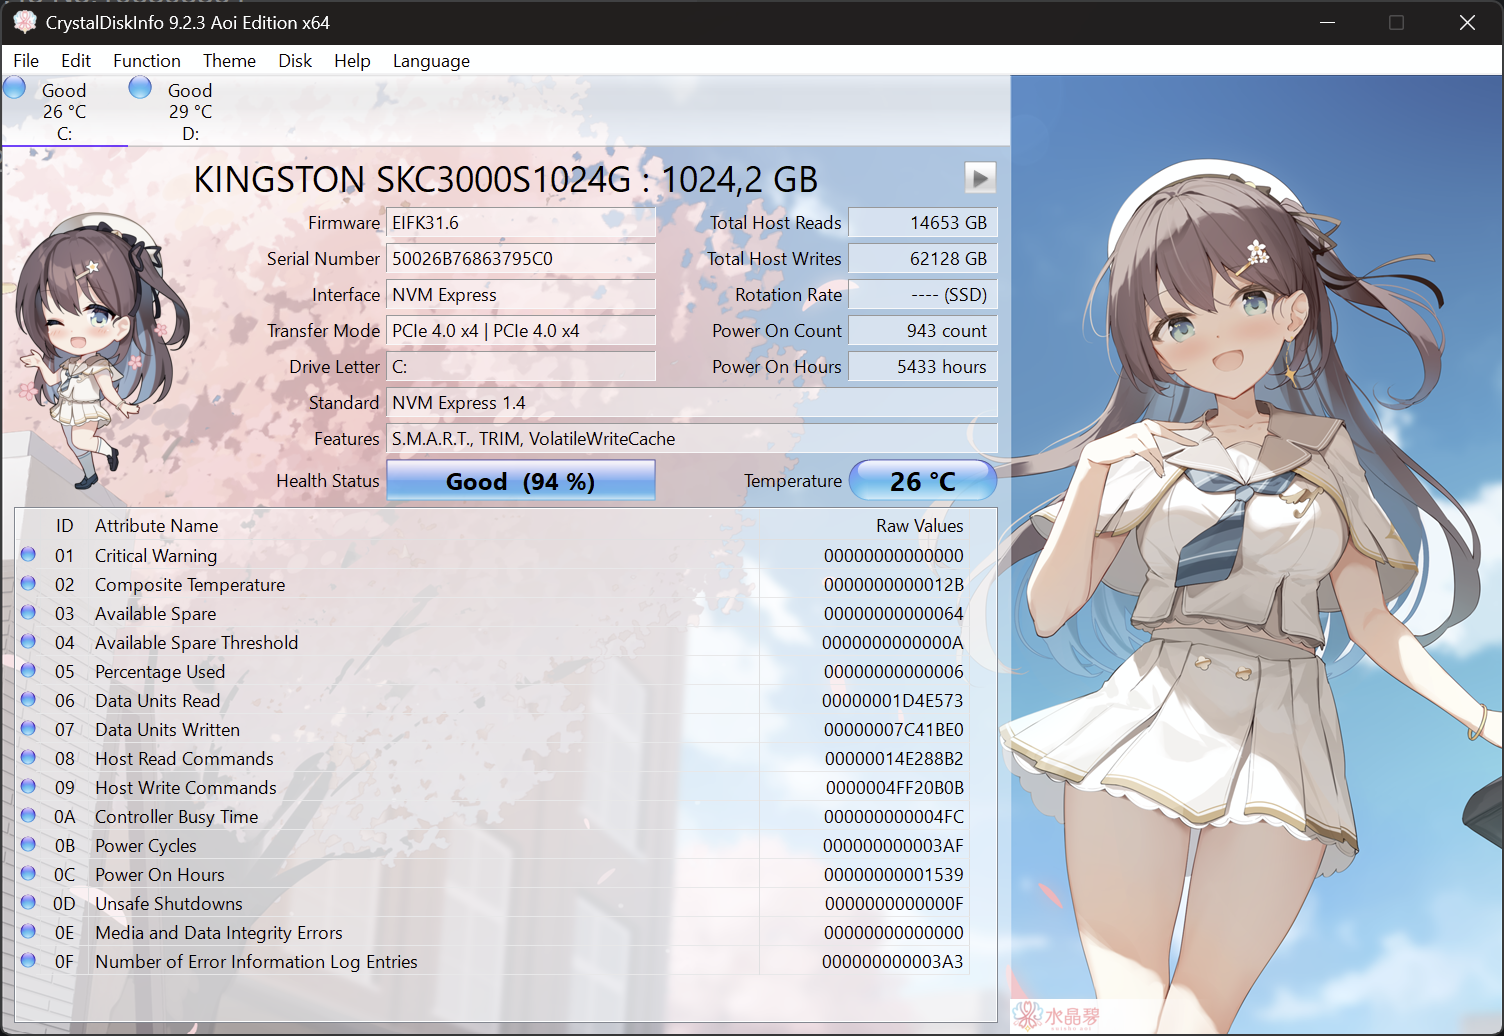Click the status dot beside Unsafe Shutdowns
Screen dimensions: 1504x1036
29,903
